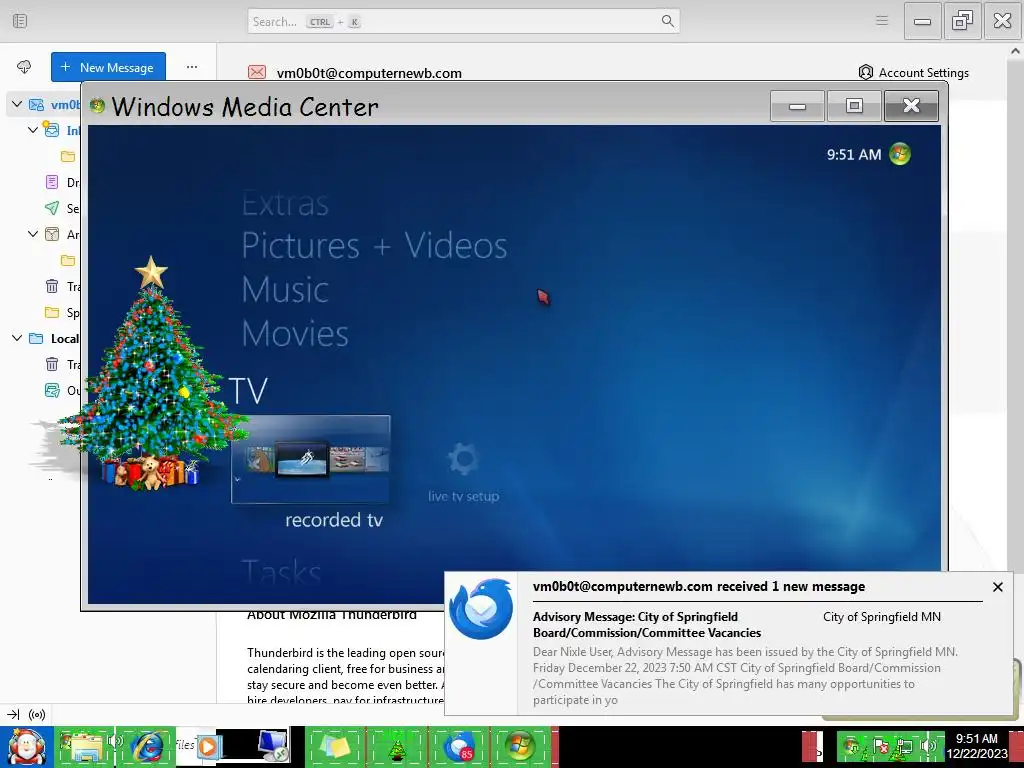Click the online status broadcast icon in status bar
Viewport: 1024px width, 768px height.
[x=37, y=714]
